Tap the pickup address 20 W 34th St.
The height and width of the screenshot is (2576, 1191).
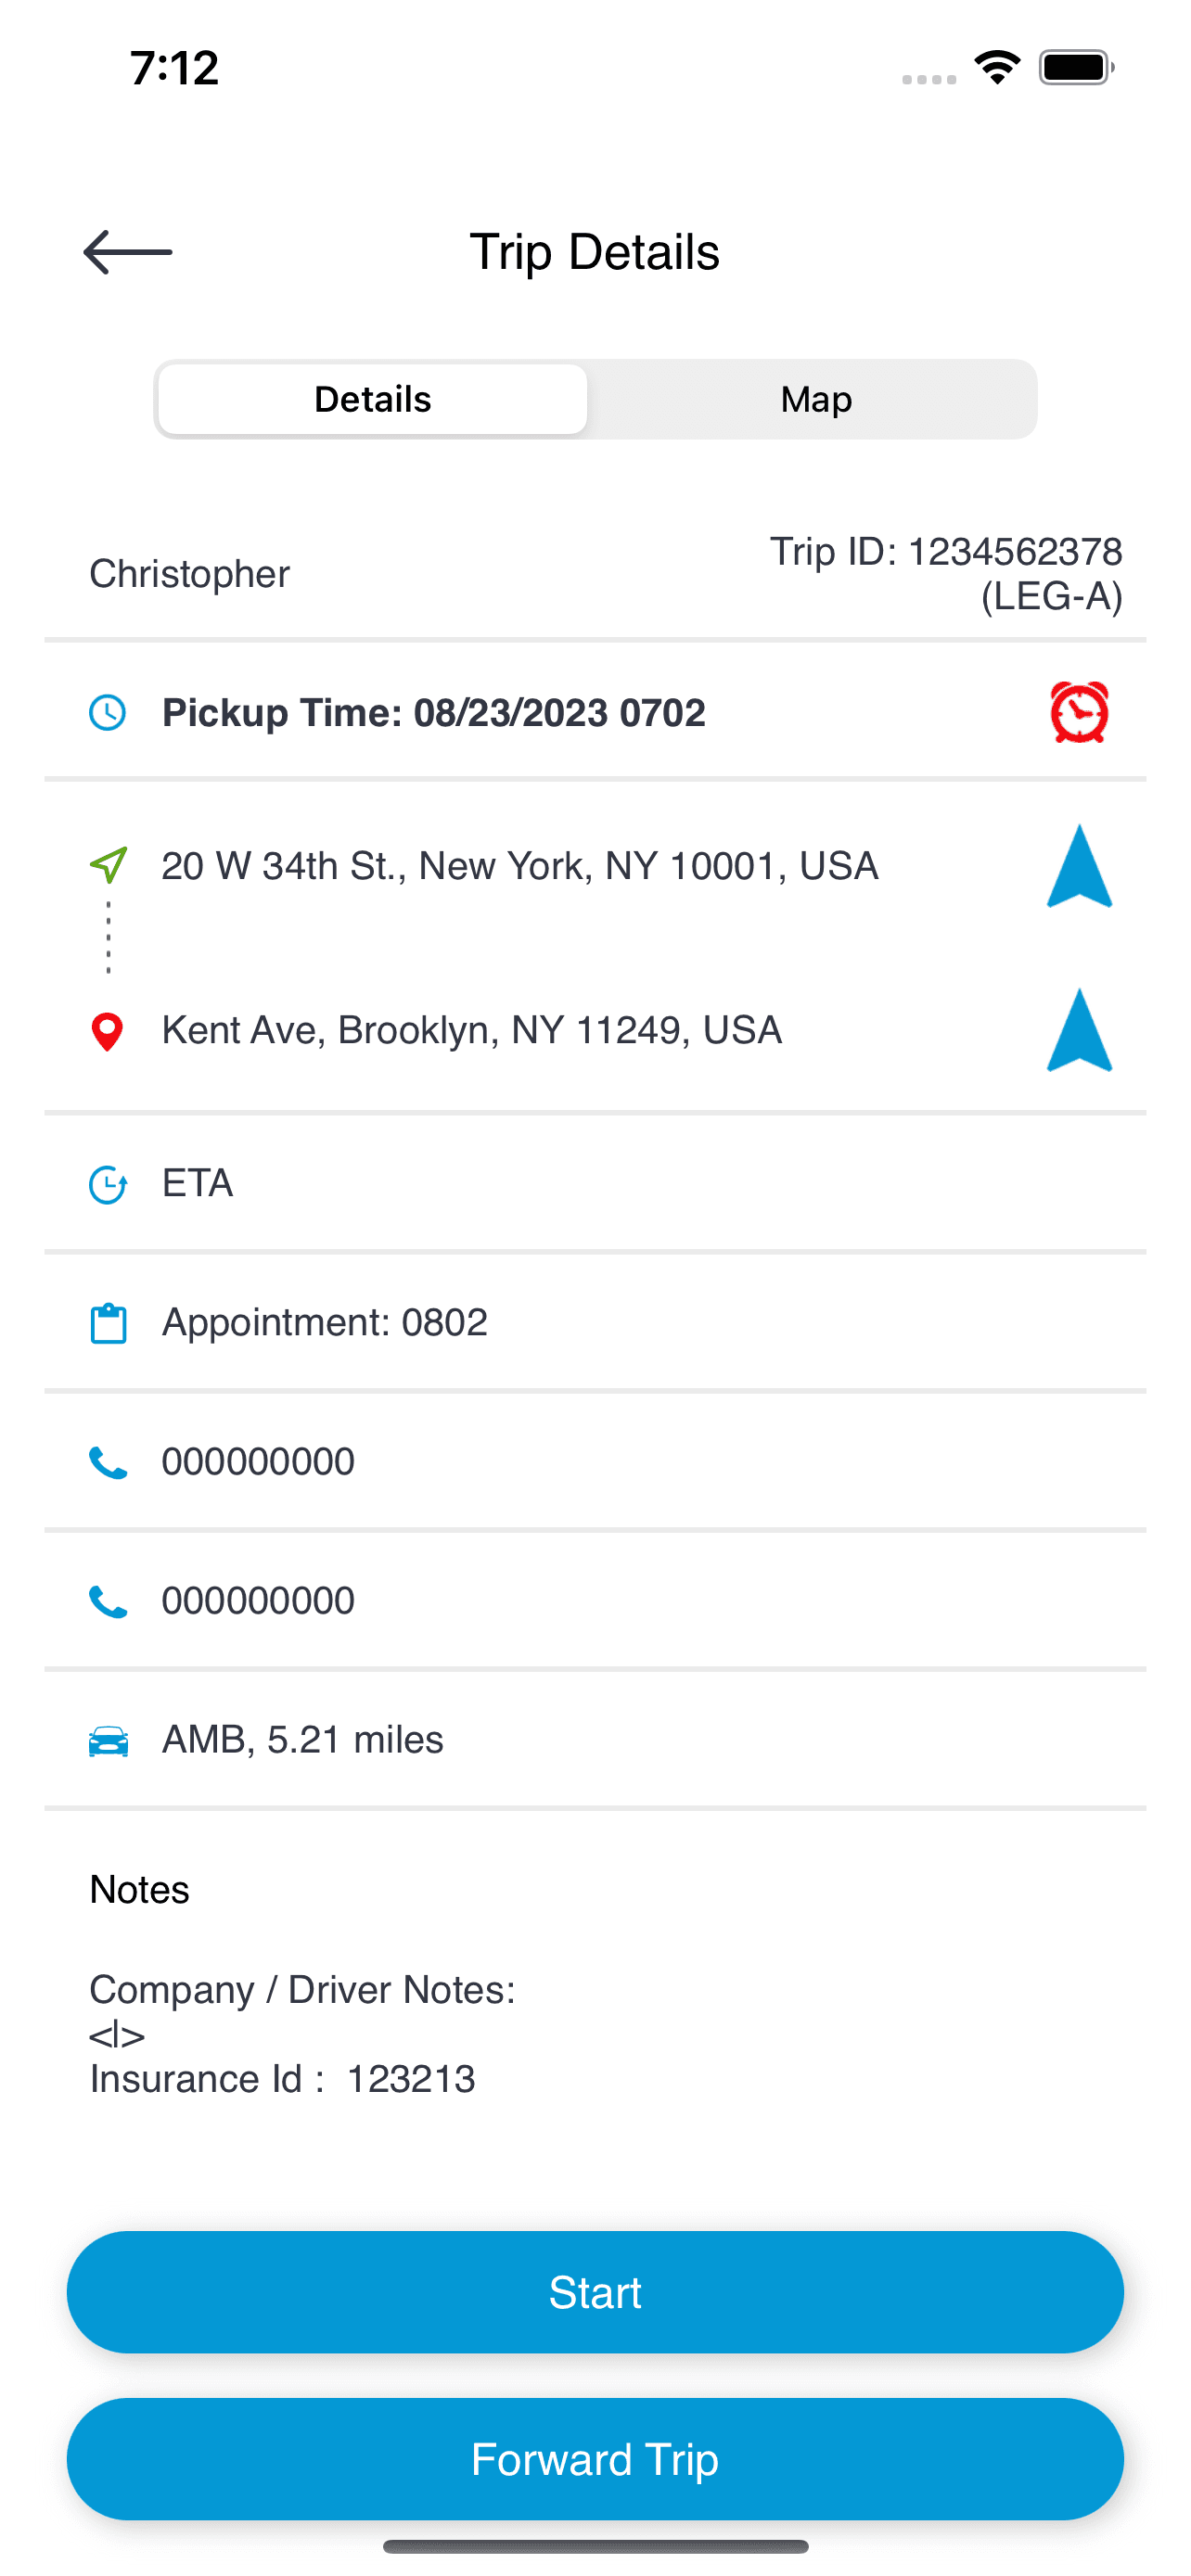pyautogui.click(x=520, y=866)
